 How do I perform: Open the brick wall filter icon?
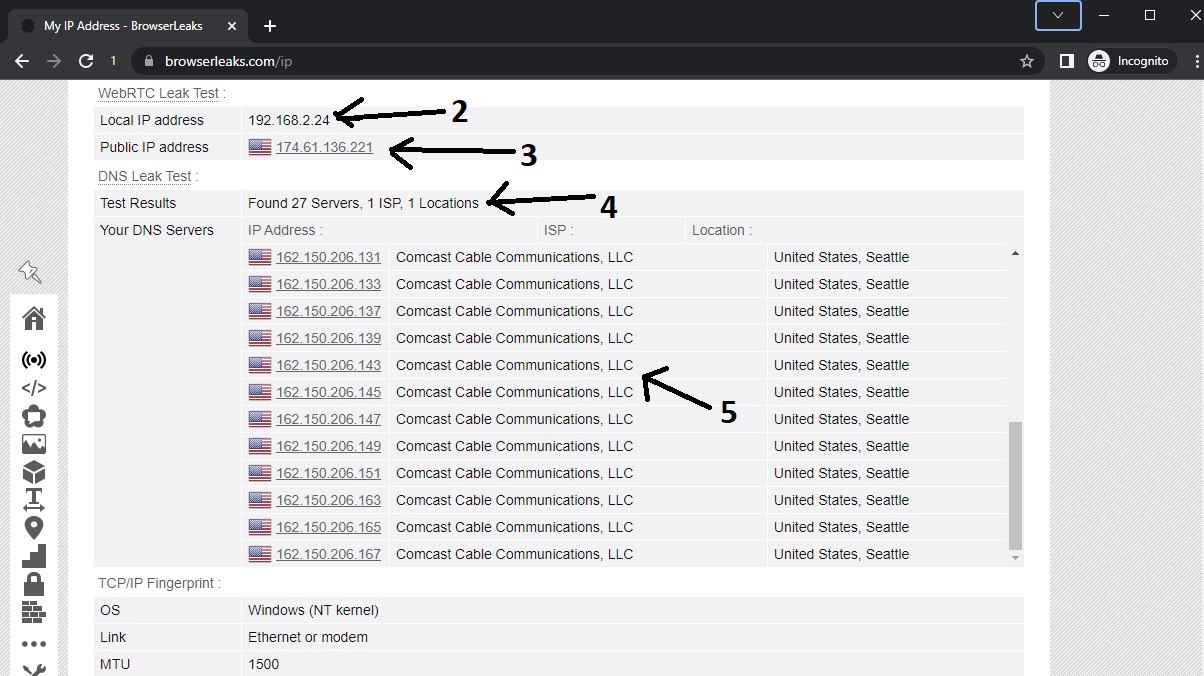pos(34,611)
